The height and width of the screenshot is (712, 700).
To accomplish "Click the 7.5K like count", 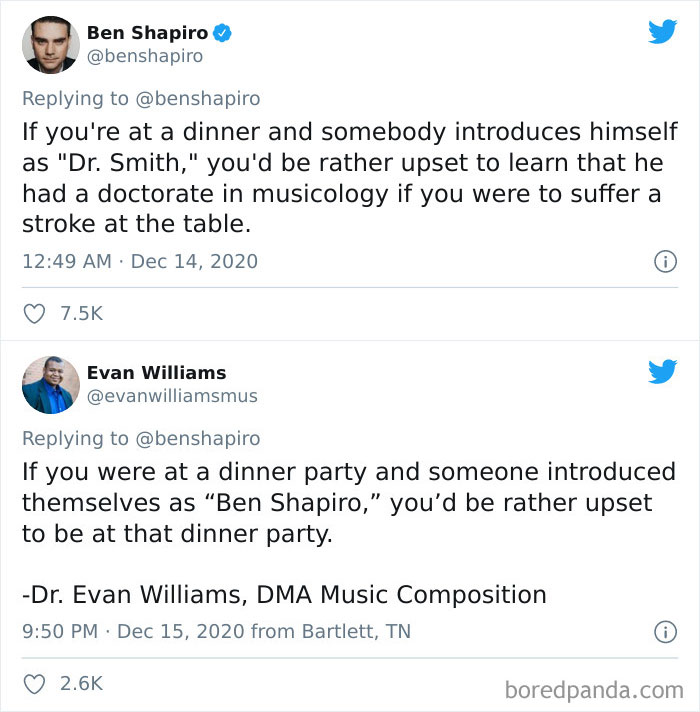I will (82, 314).
